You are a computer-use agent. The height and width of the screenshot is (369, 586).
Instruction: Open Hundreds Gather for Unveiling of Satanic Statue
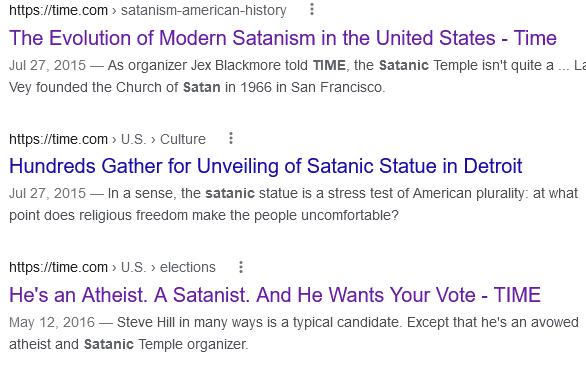point(265,166)
